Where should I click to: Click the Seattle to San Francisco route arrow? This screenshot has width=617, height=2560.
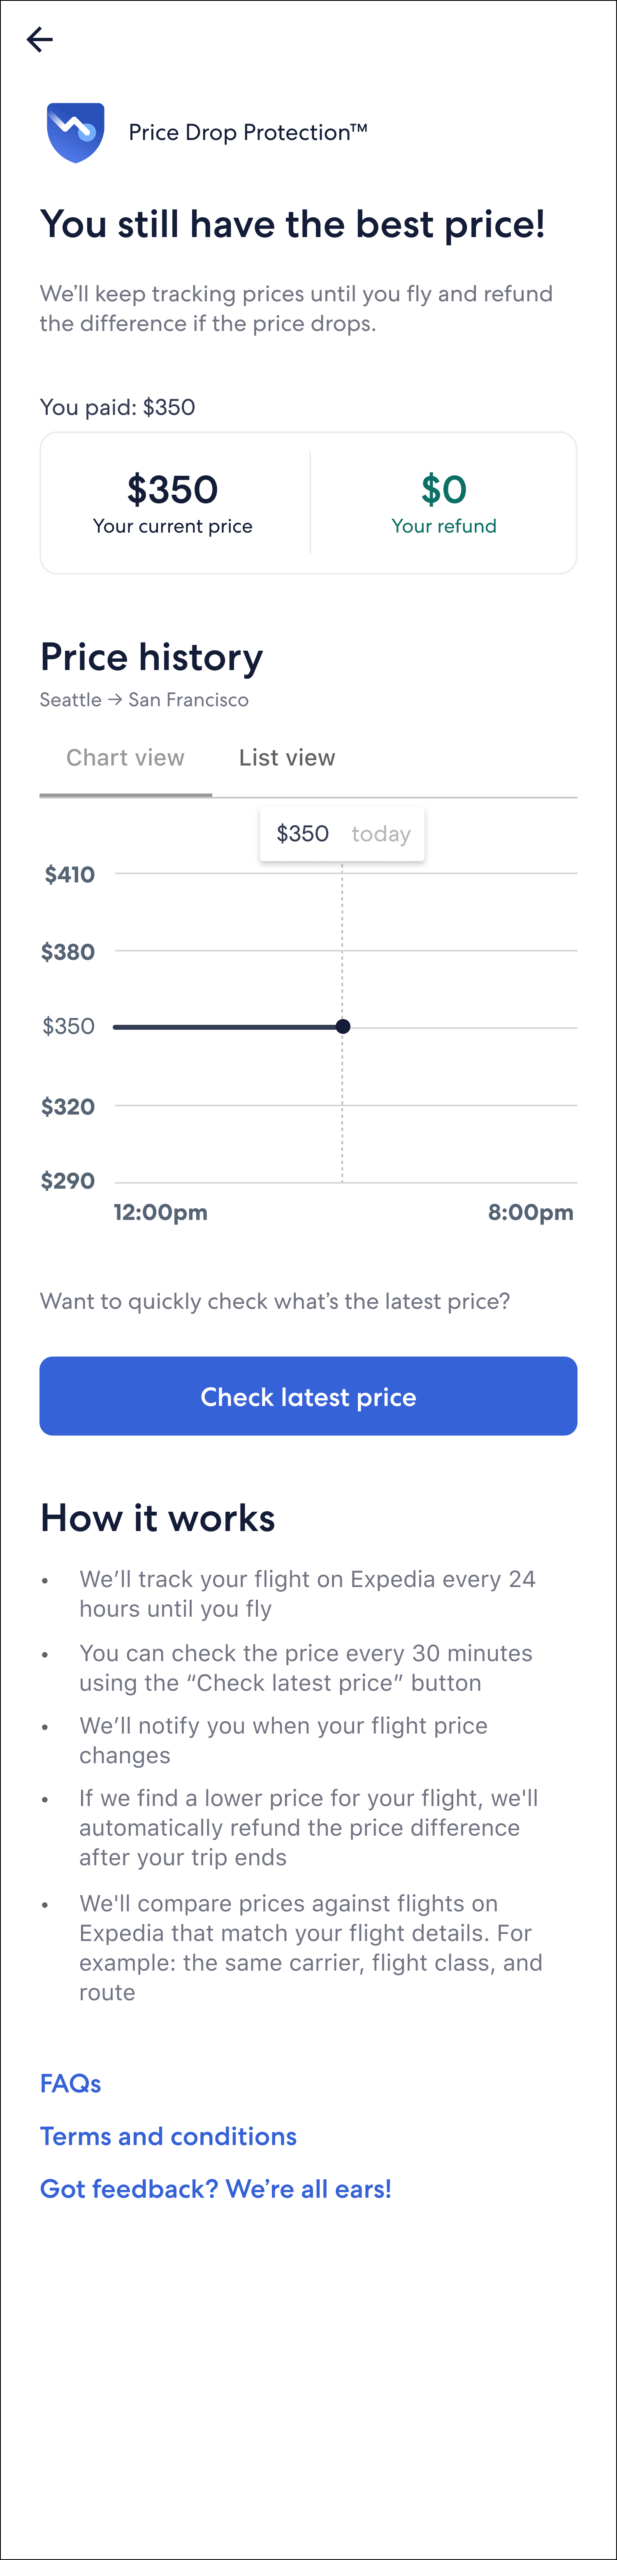tap(115, 700)
